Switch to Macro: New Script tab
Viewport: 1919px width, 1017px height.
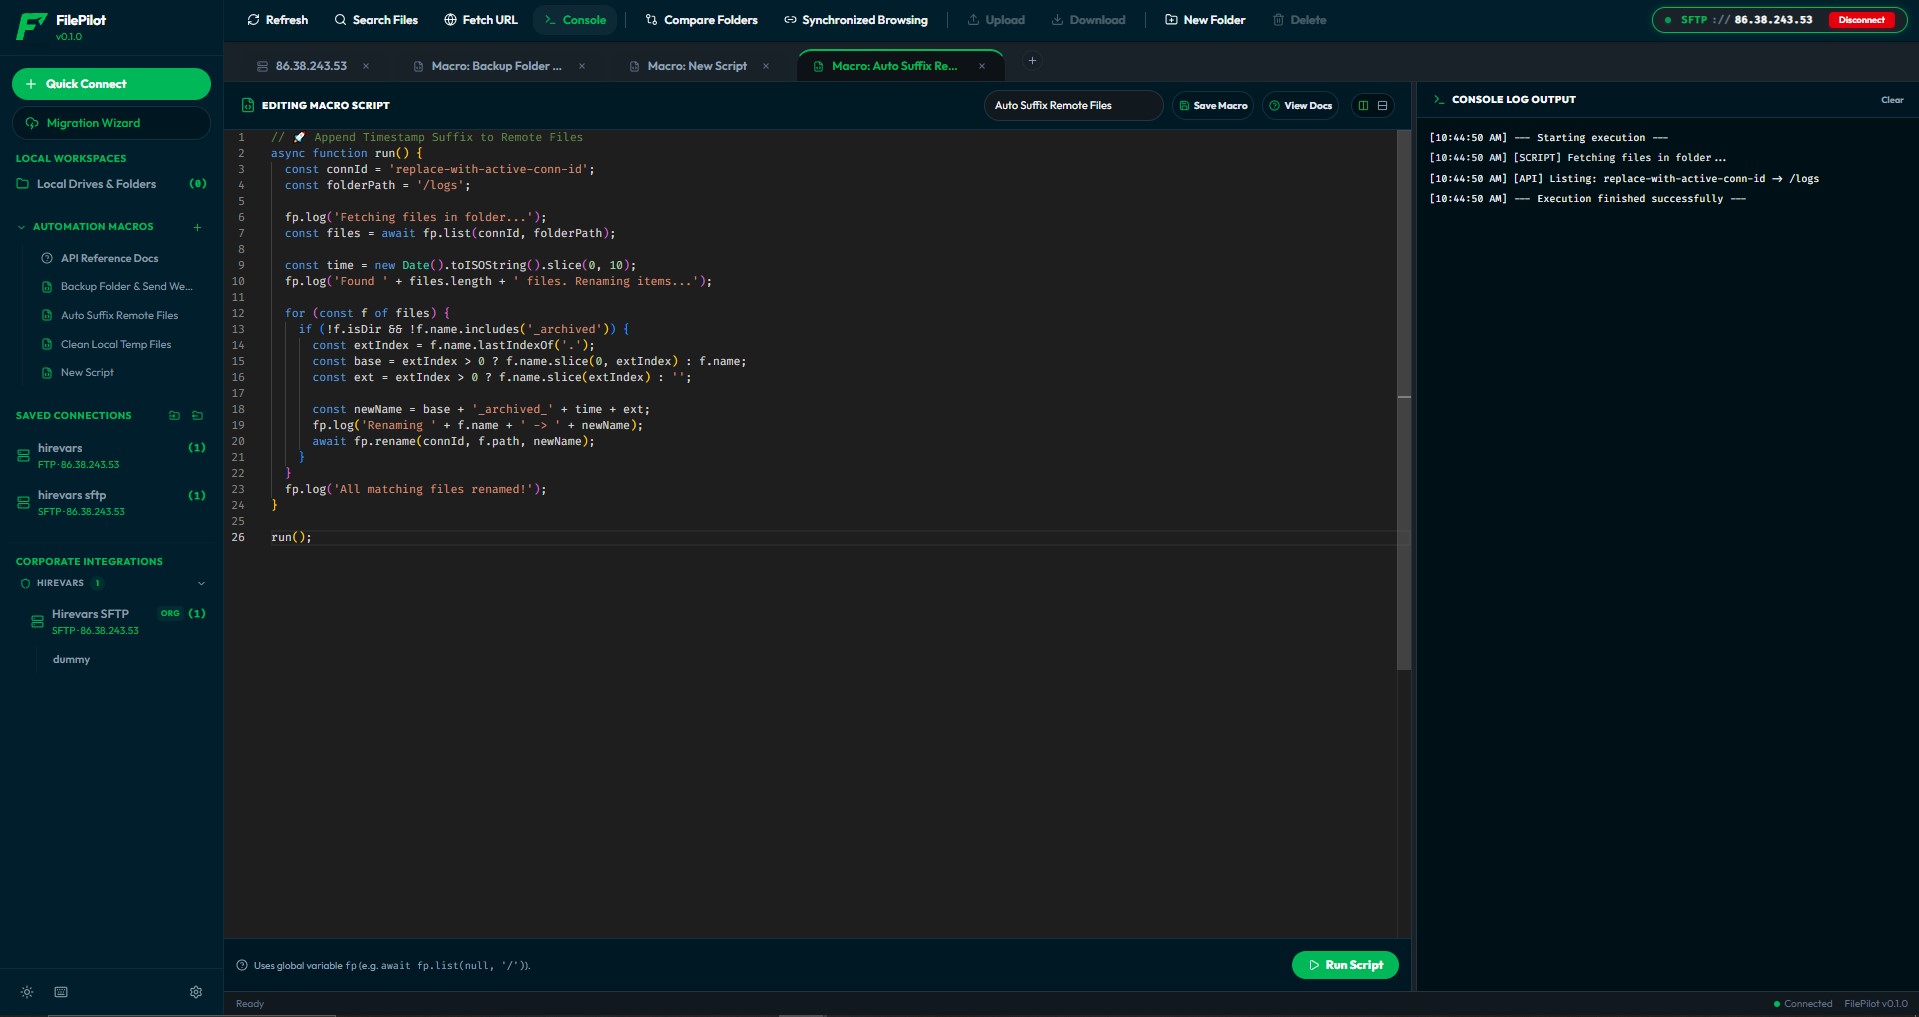tap(697, 66)
